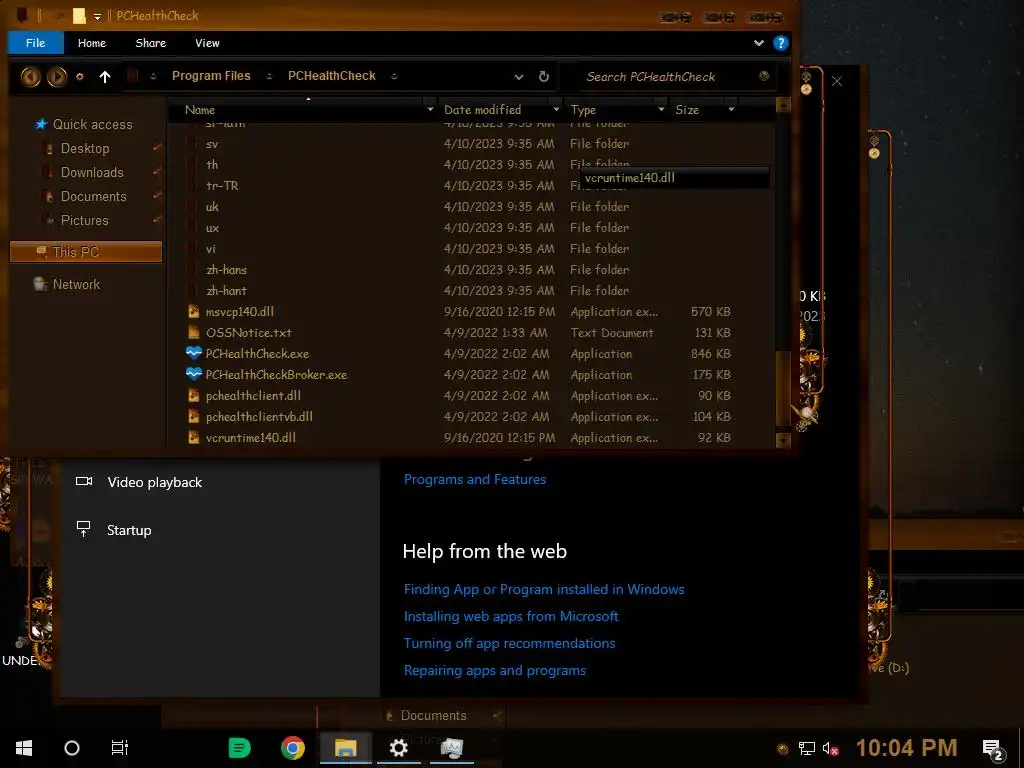Select Video playback in Settings sidebar
1024x768 pixels.
(155, 482)
